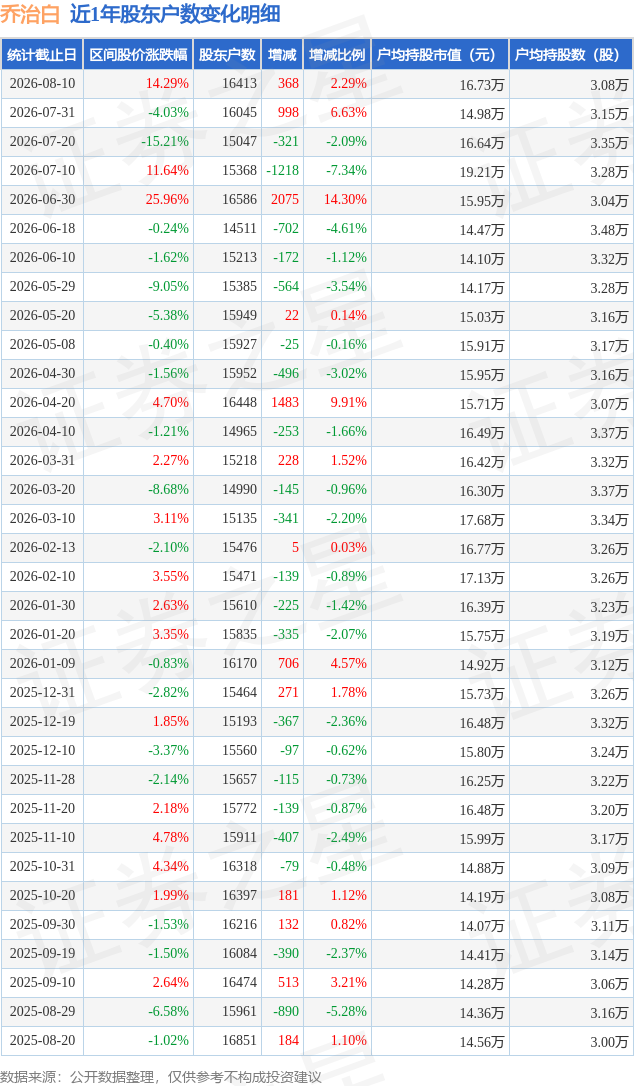Screen dimensions: 634x1086
Task: Click the 2025-12-31 date cell
Action: click(42, 693)
